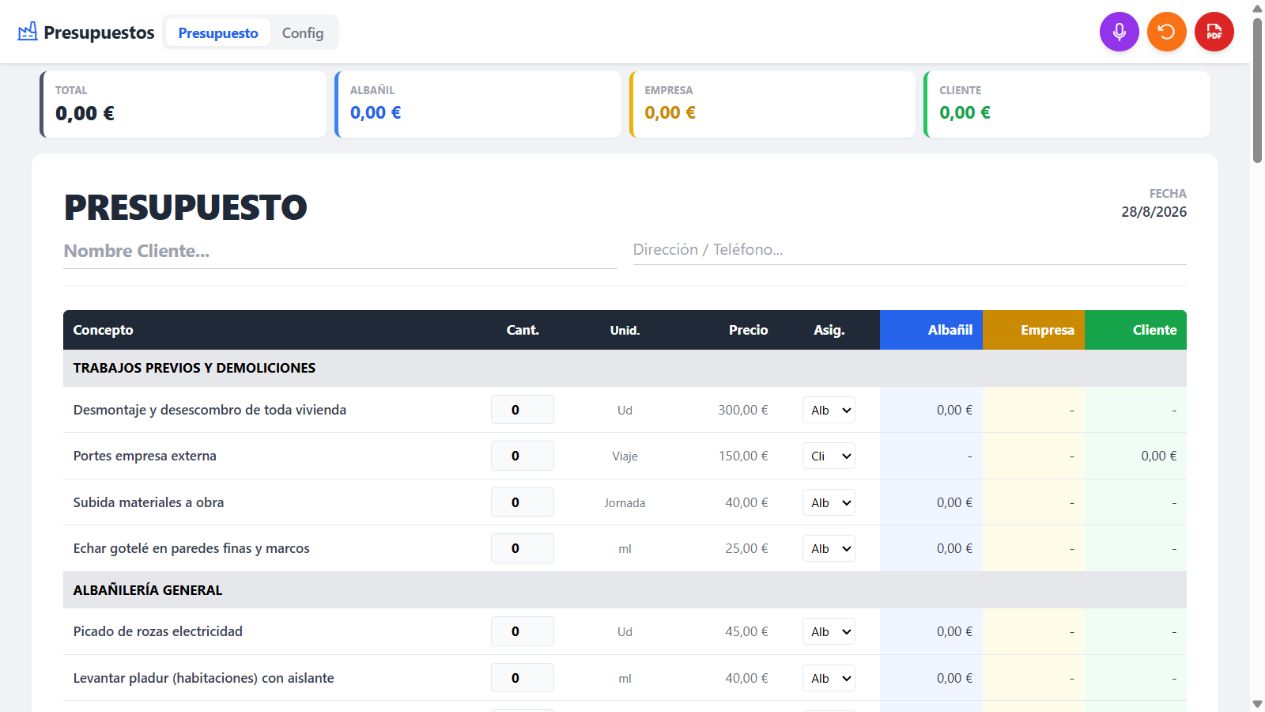Click the EMPRESA summary card

point(772,104)
